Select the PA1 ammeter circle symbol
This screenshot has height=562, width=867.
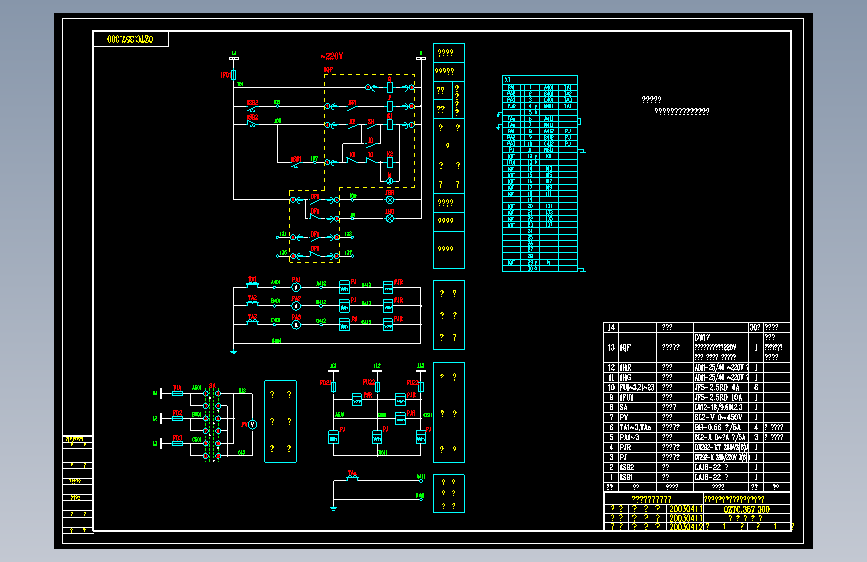pyautogui.click(x=296, y=287)
